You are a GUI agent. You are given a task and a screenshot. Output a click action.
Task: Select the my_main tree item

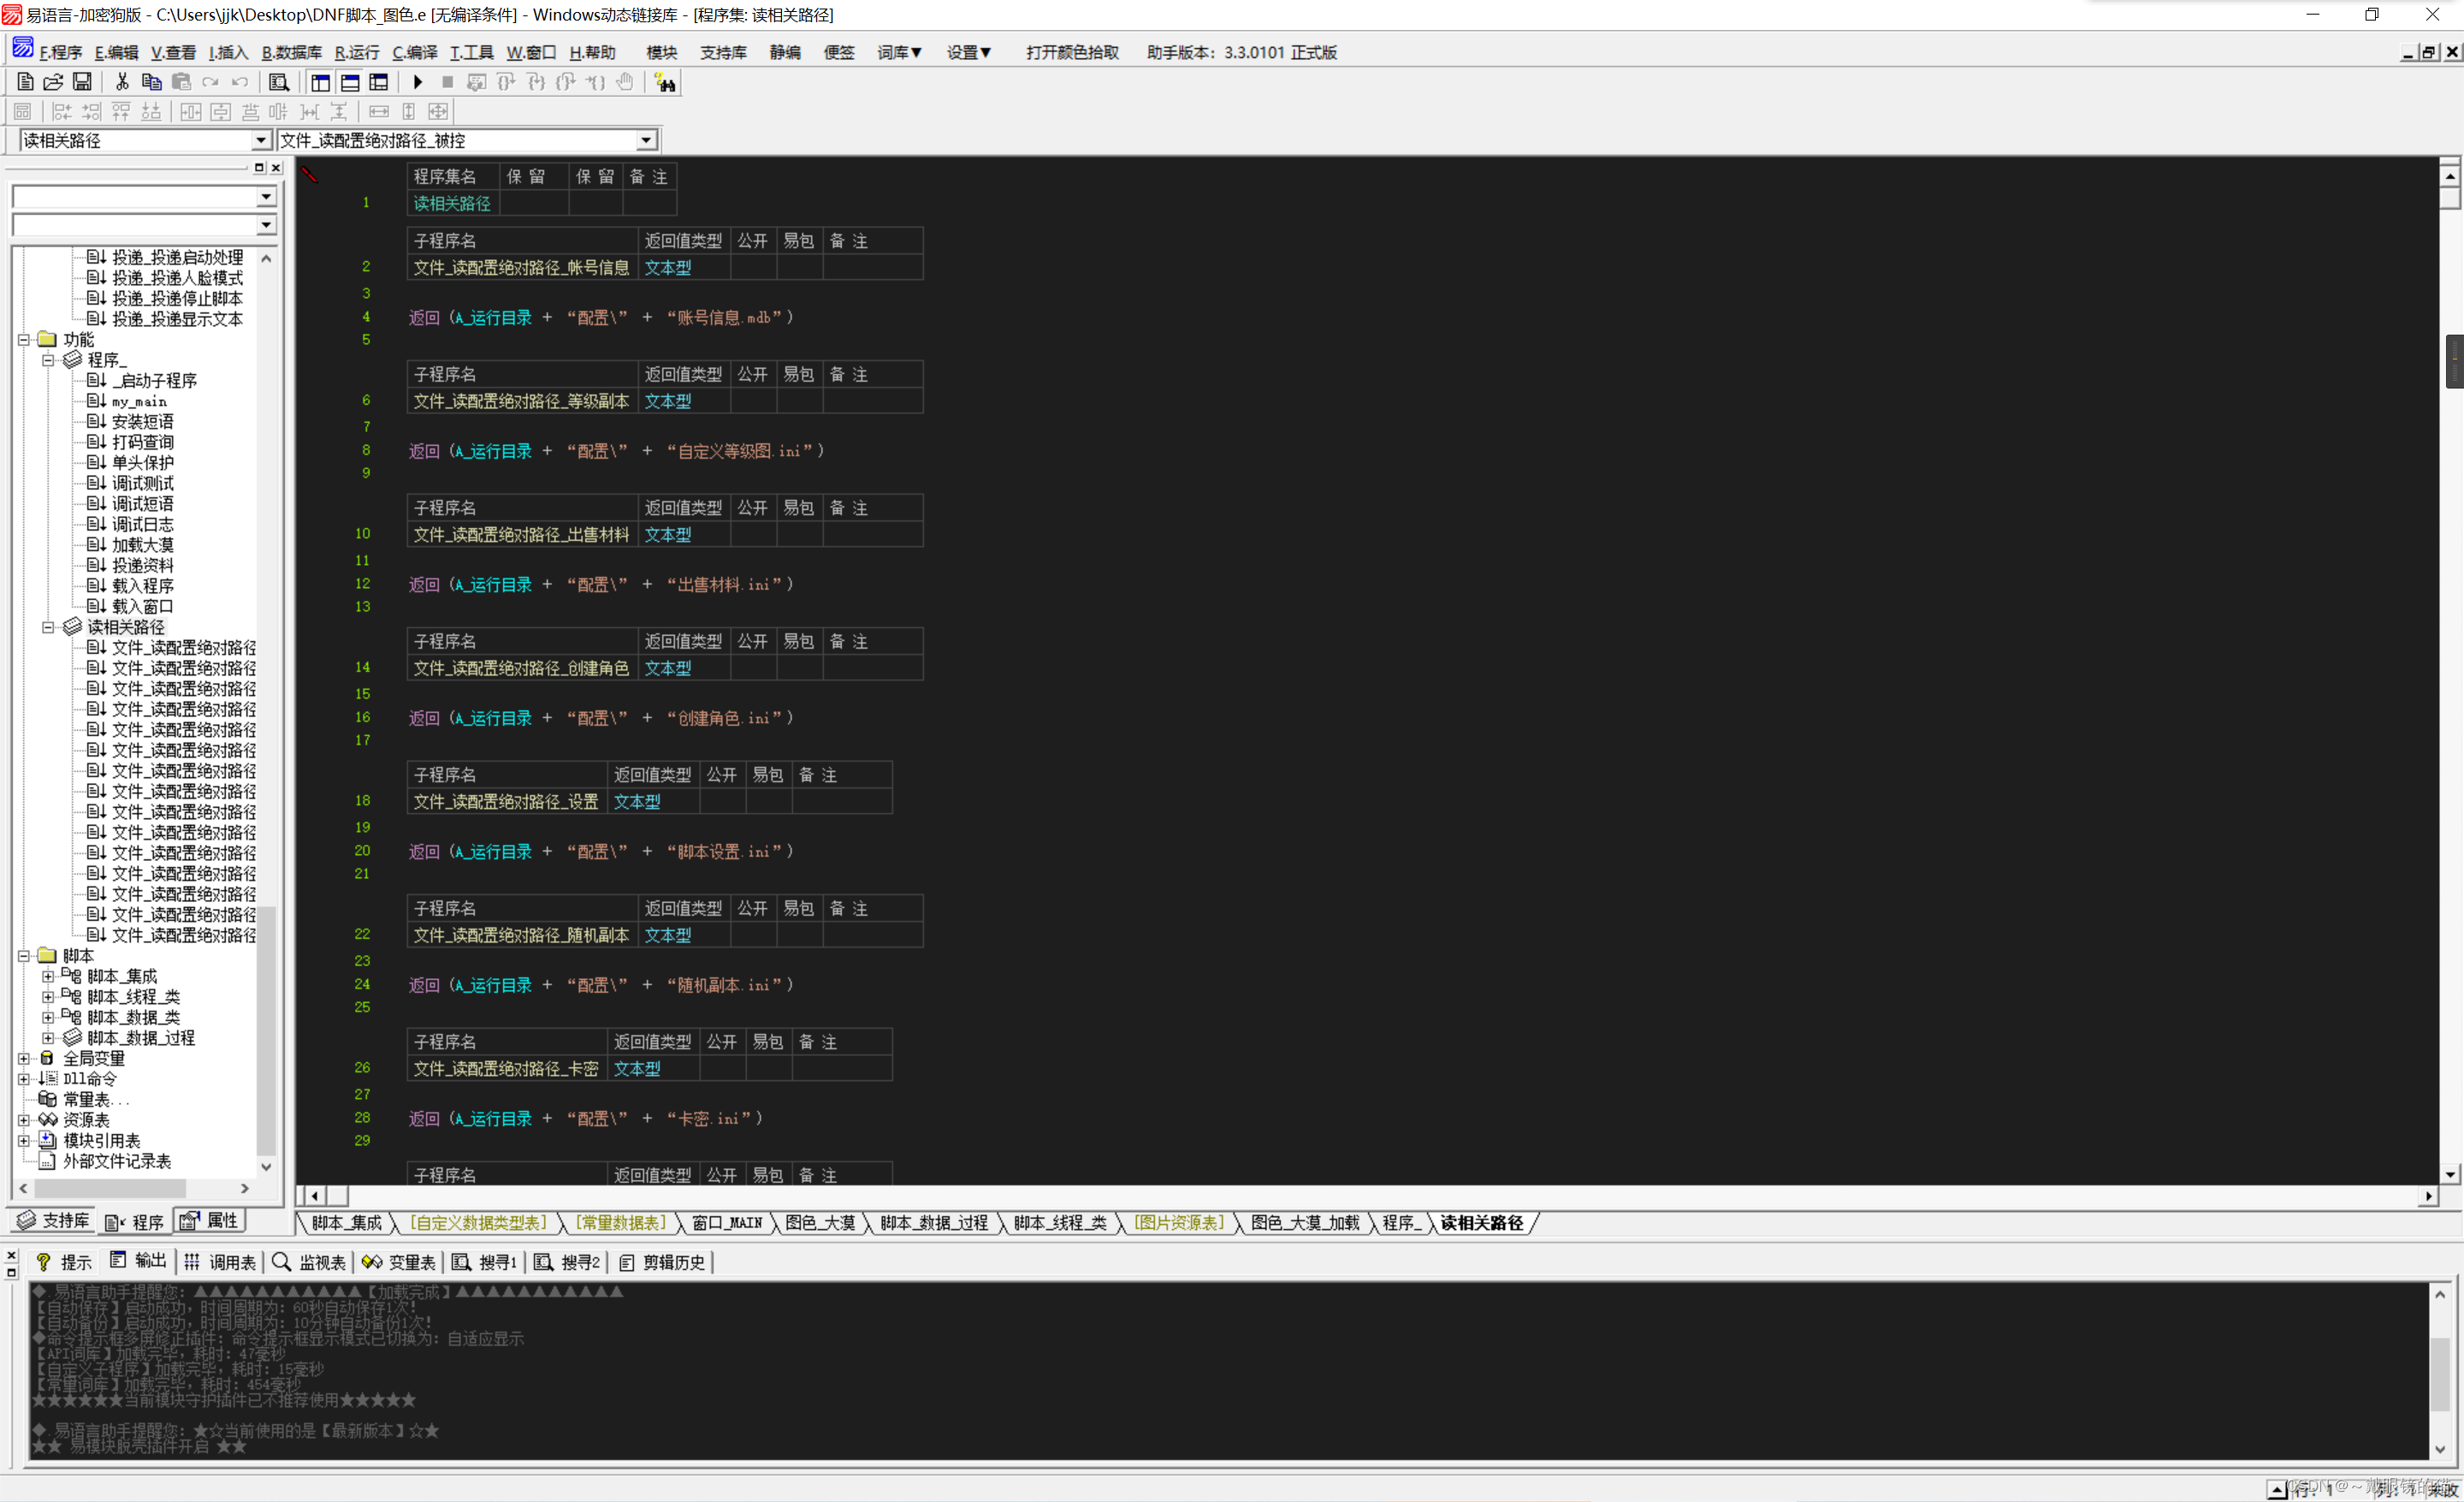(139, 401)
